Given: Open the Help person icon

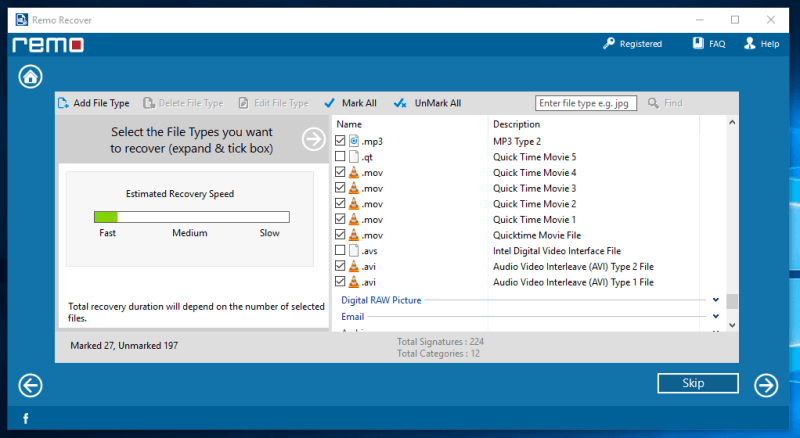Looking at the screenshot, I should point(749,43).
